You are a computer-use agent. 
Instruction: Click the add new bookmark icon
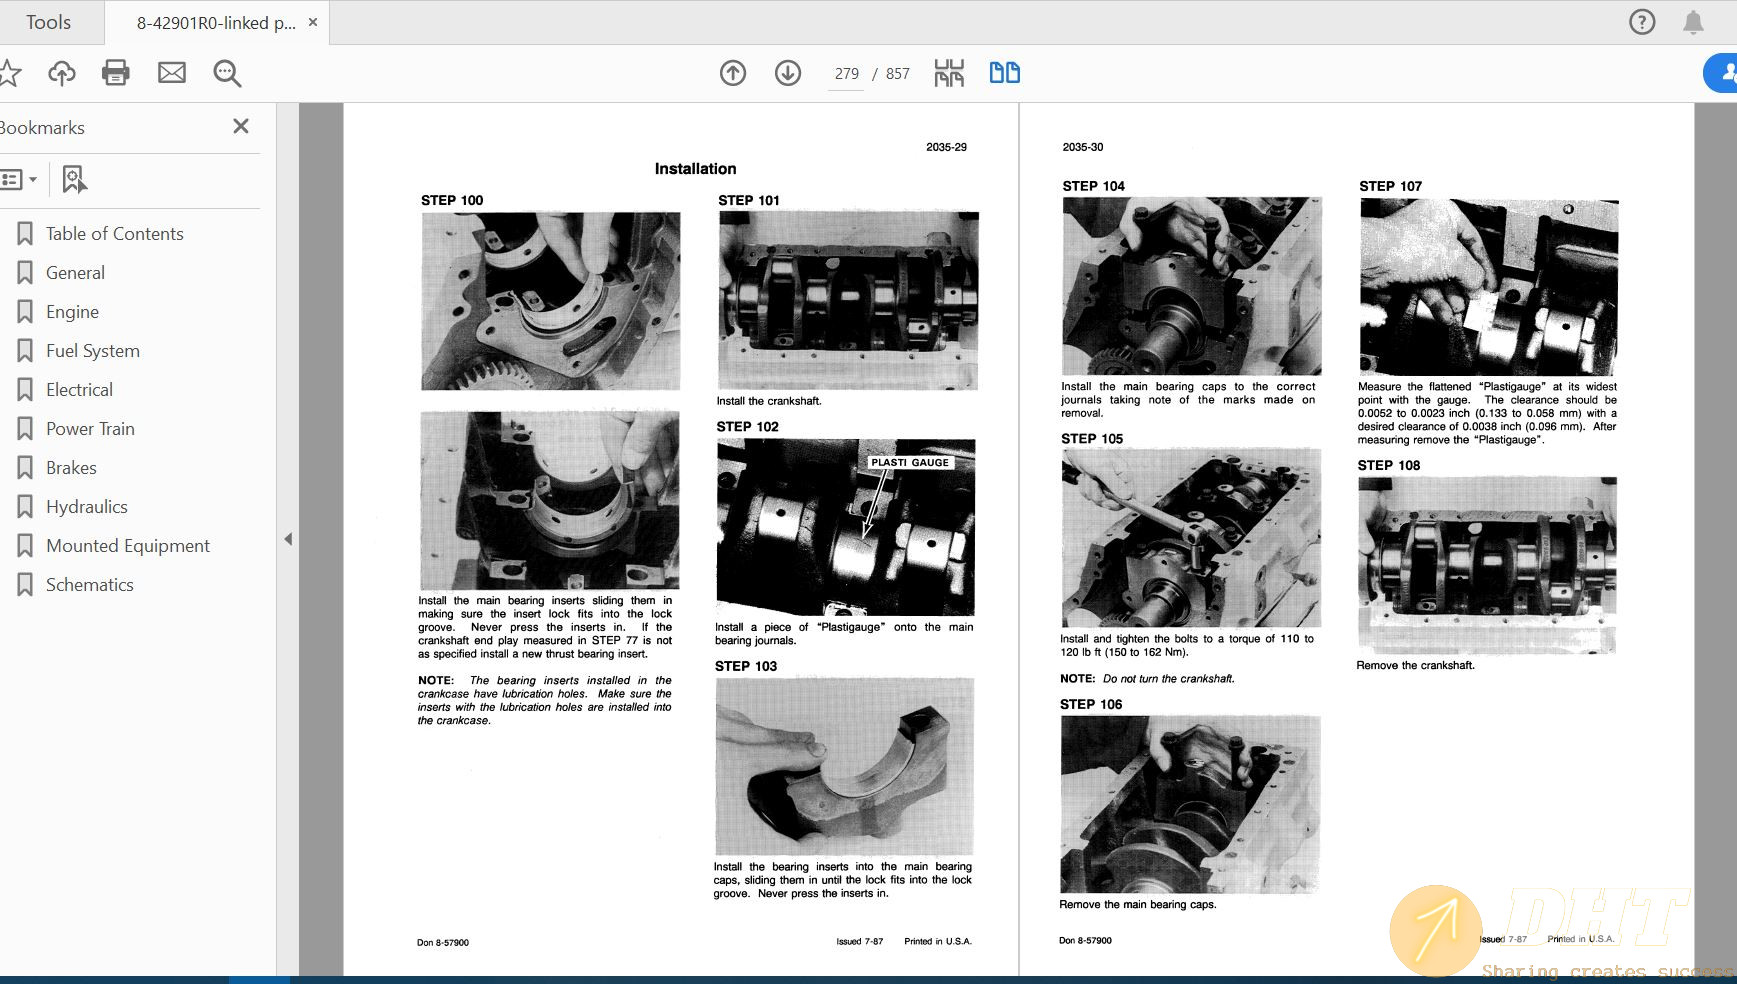(x=74, y=180)
